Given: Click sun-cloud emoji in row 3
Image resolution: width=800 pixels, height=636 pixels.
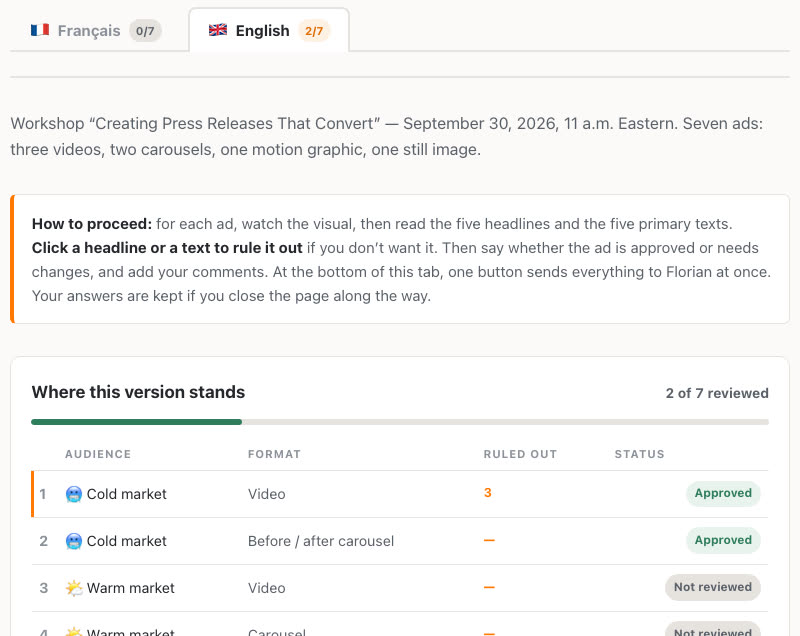Looking at the screenshot, I should 74,588.
